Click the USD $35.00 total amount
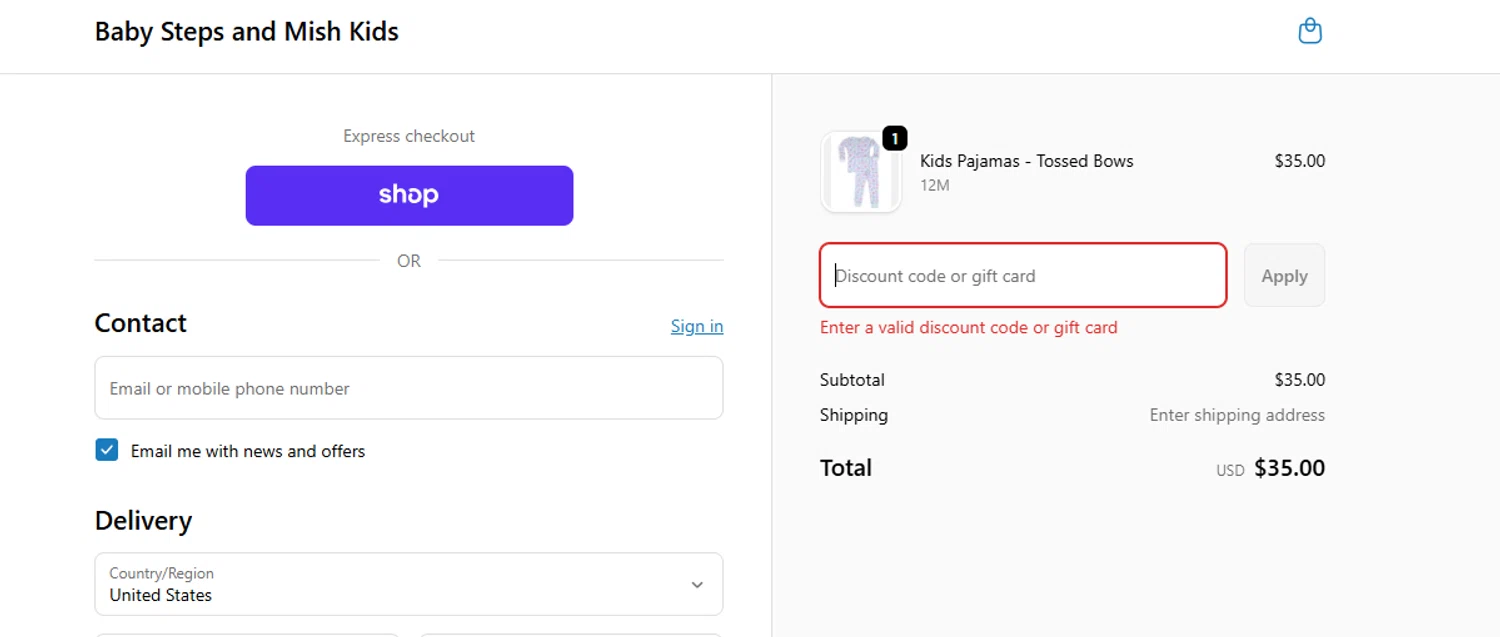Image resolution: width=1500 pixels, height=637 pixels. pos(1271,468)
